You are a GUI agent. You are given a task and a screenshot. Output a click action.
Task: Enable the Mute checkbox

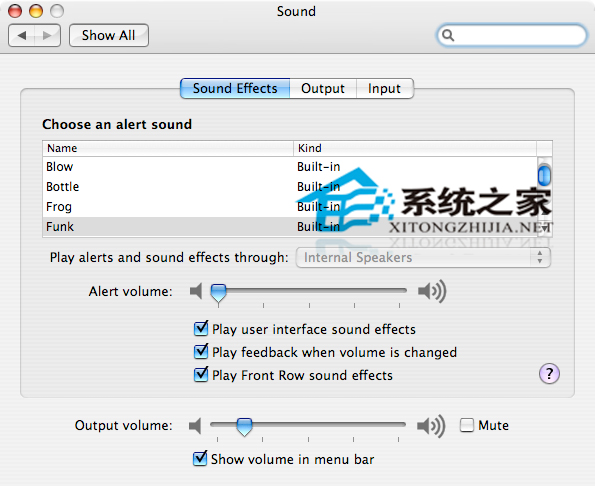467,425
